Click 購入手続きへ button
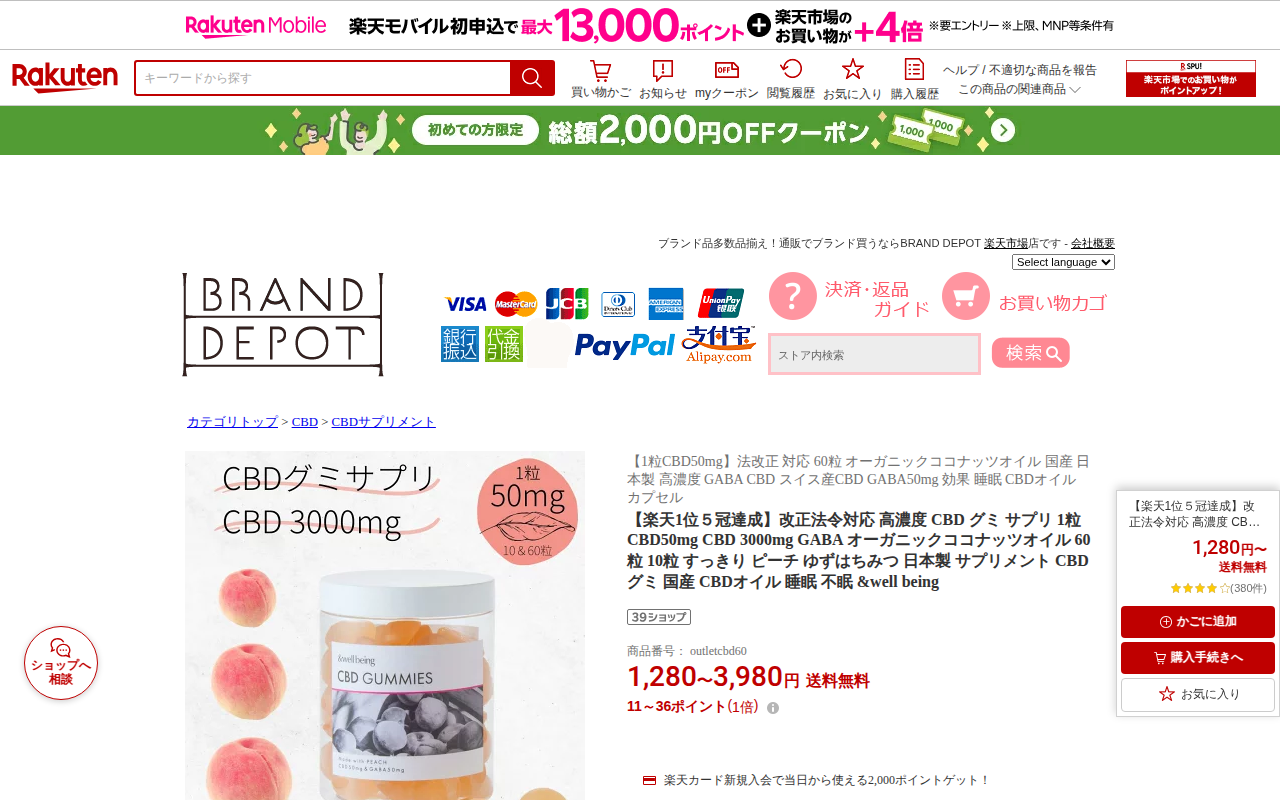This screenshot has width=1280, height=800. pyautogui.click(x=1198, y=658)
